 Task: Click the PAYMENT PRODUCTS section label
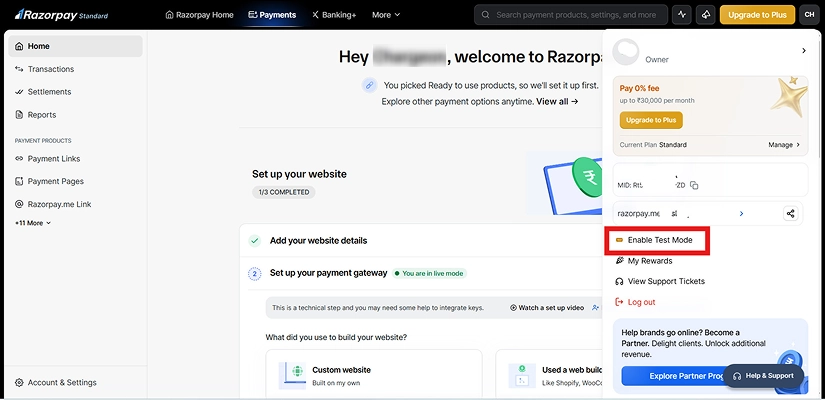click(43, 141)
